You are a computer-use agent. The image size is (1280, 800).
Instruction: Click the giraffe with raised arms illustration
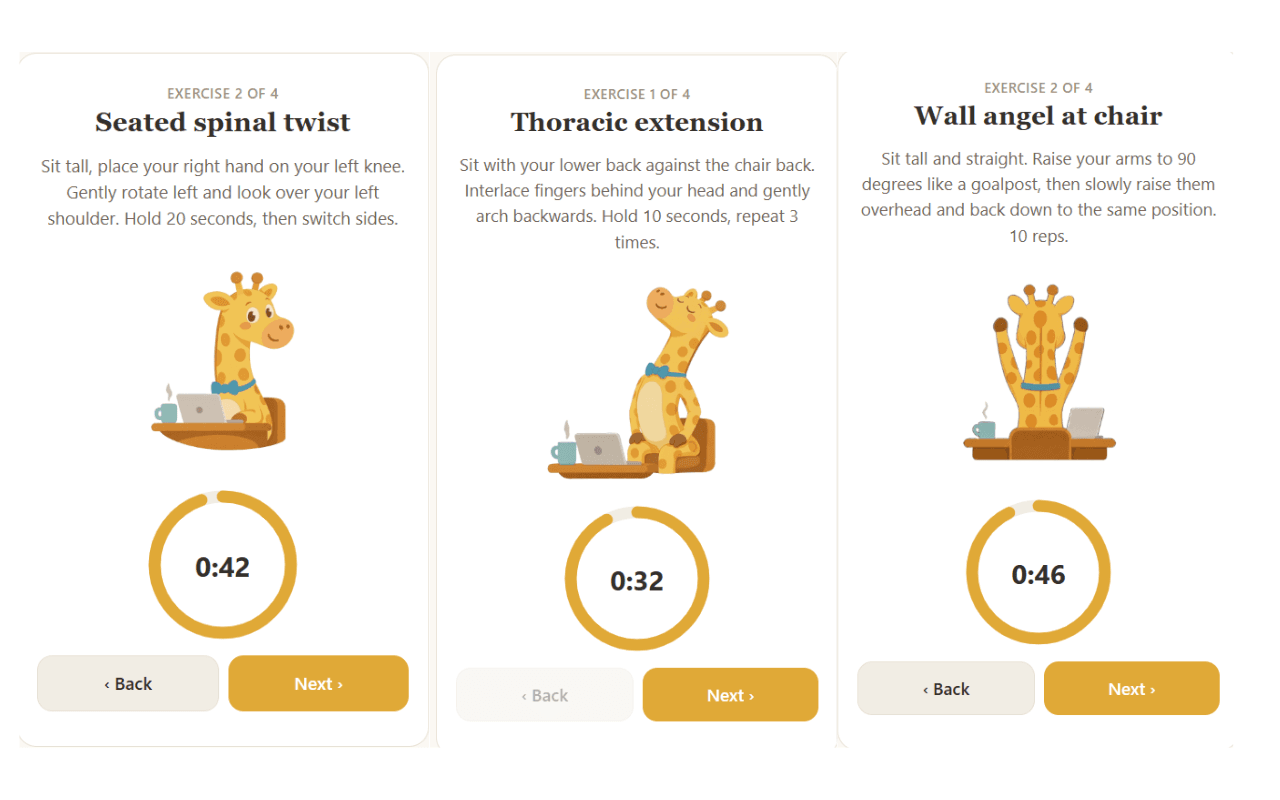pos(1038,372)
